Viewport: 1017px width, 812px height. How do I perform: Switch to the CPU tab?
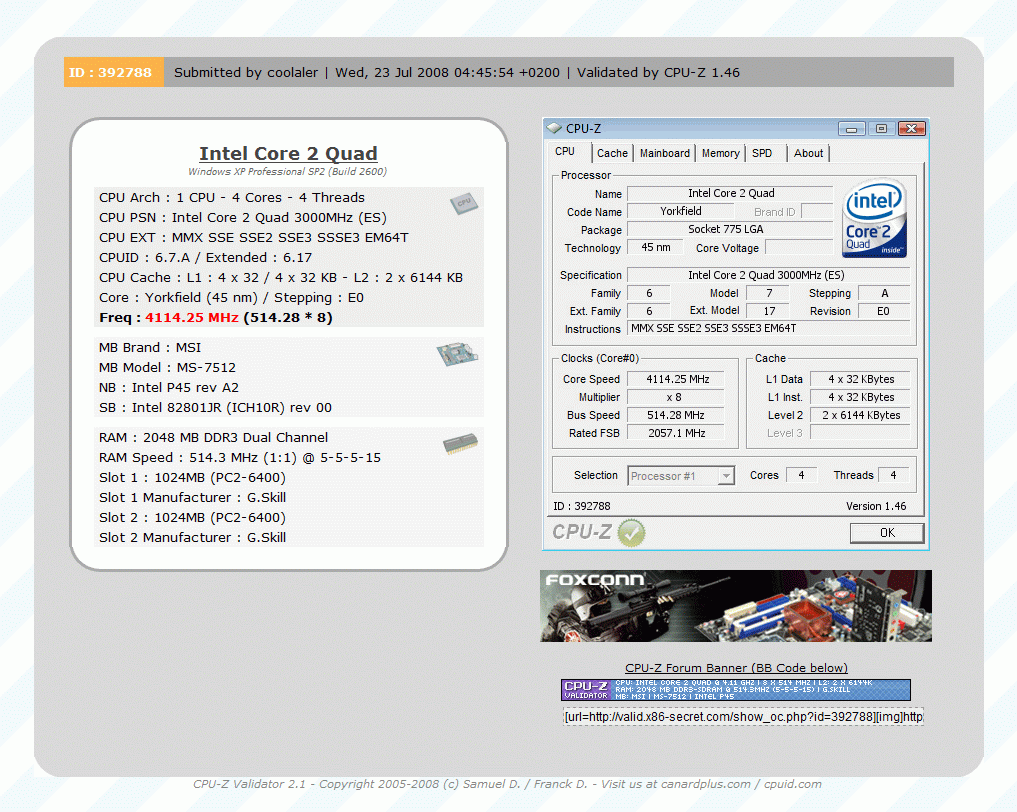pos(564,151)
